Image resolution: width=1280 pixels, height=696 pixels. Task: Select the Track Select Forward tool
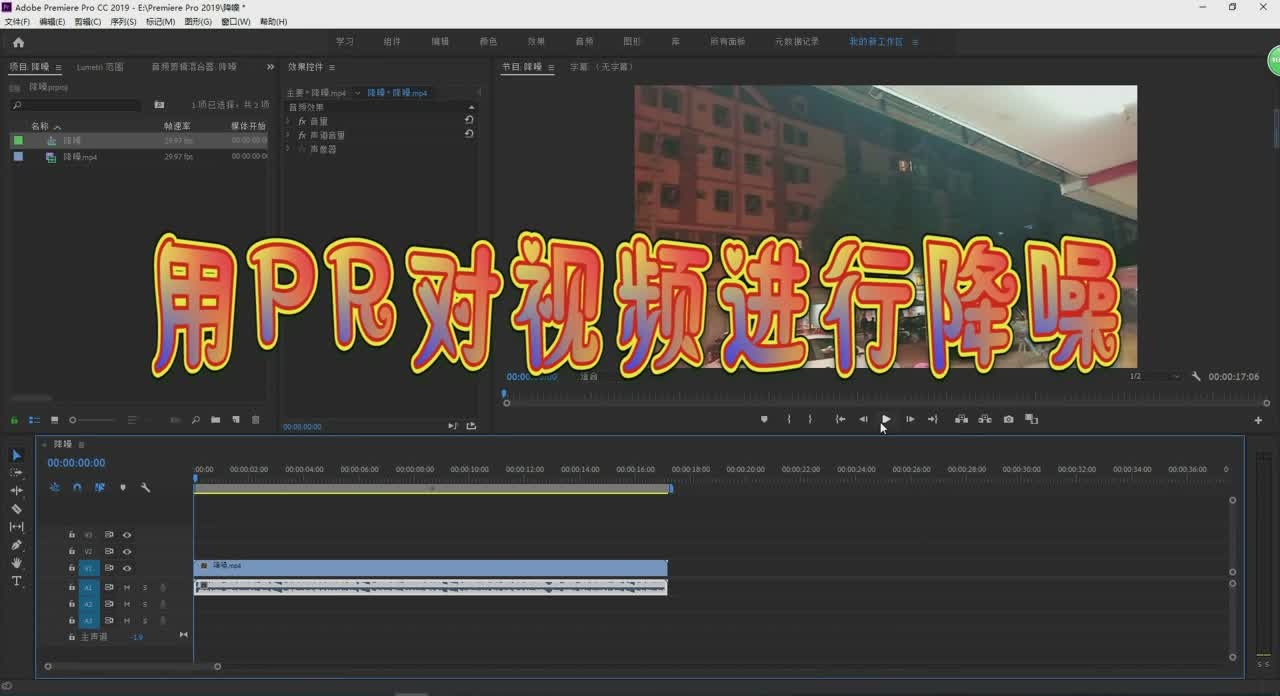pyautogui.click(x=16, y=473)
